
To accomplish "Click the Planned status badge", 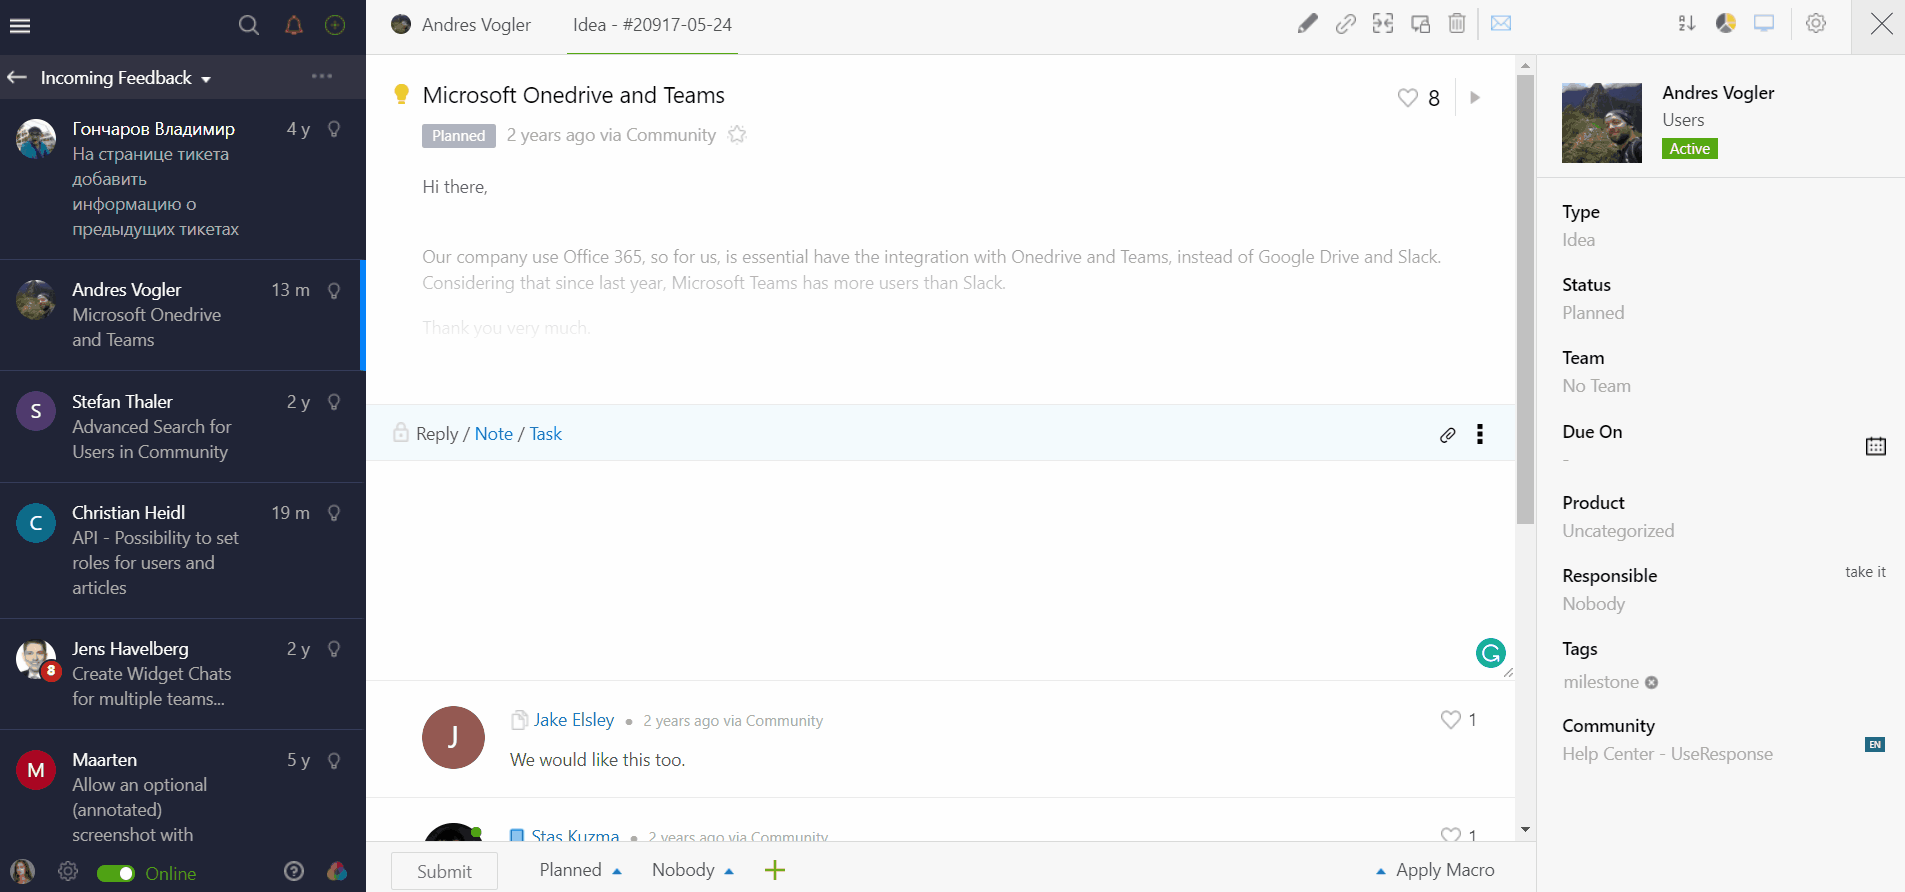I will coord(458,136).
